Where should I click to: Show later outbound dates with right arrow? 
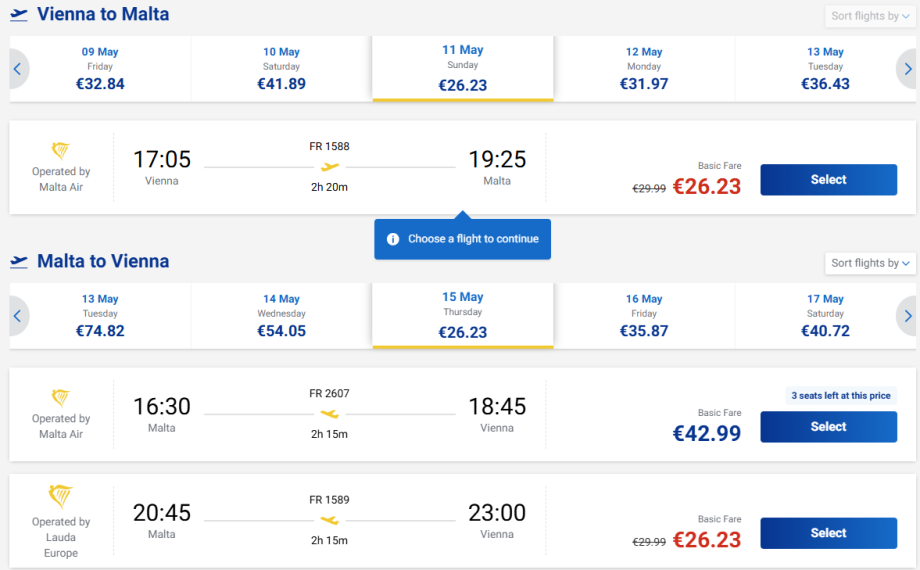coord(907,69)
